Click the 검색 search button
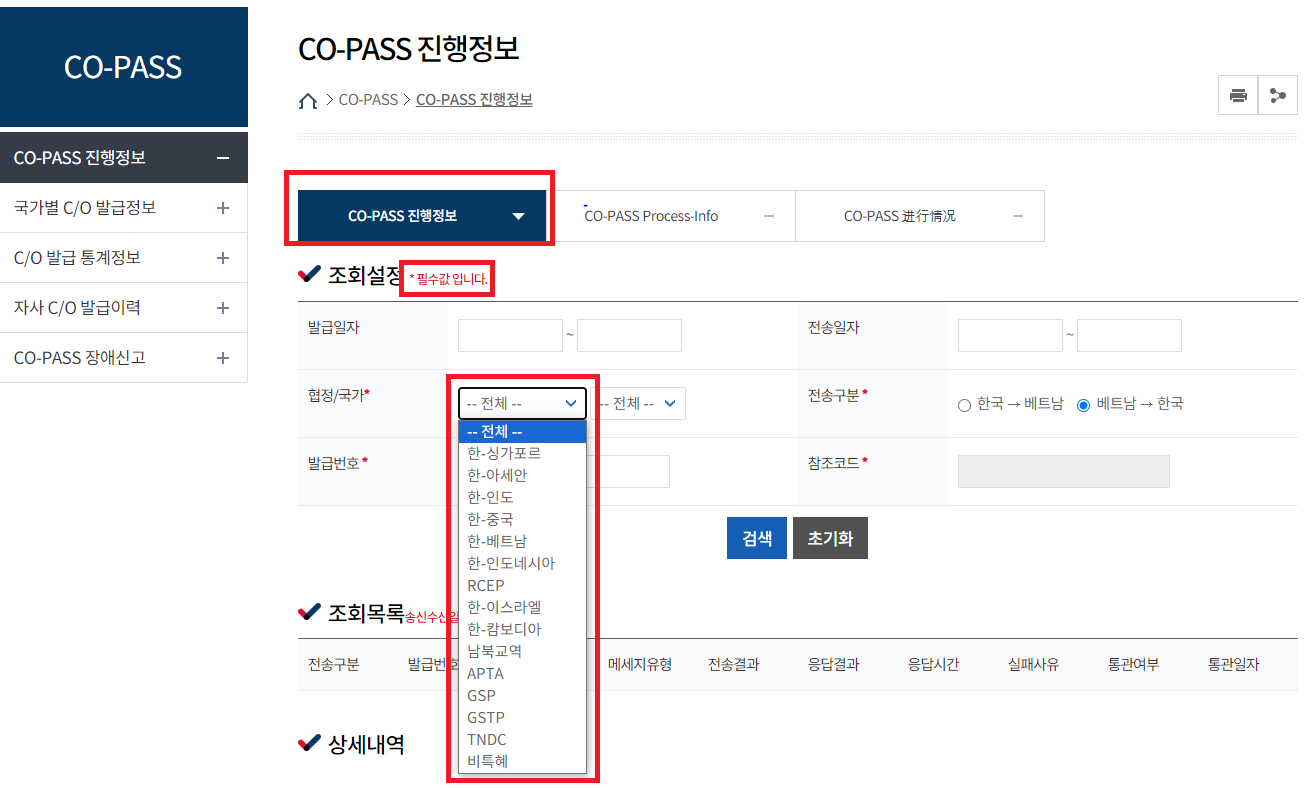The width and height of the screenshot is (1308, 788). tap(757, 538)
